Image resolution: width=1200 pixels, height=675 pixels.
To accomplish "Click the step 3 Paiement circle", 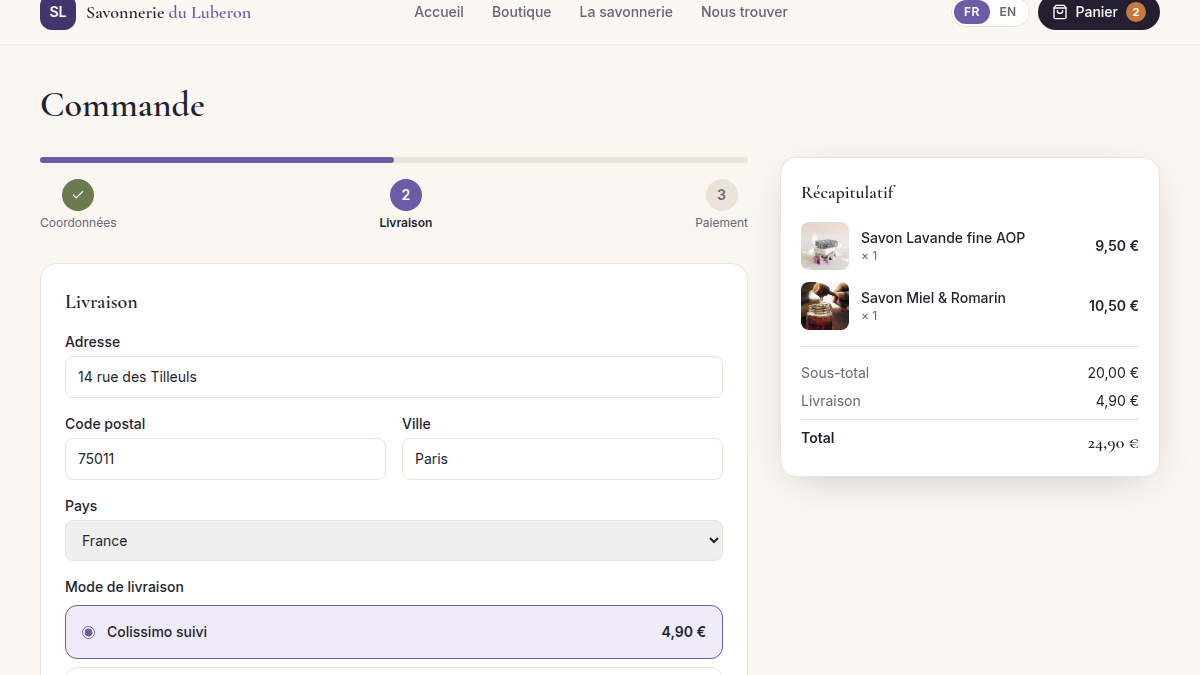I will 722,195.
